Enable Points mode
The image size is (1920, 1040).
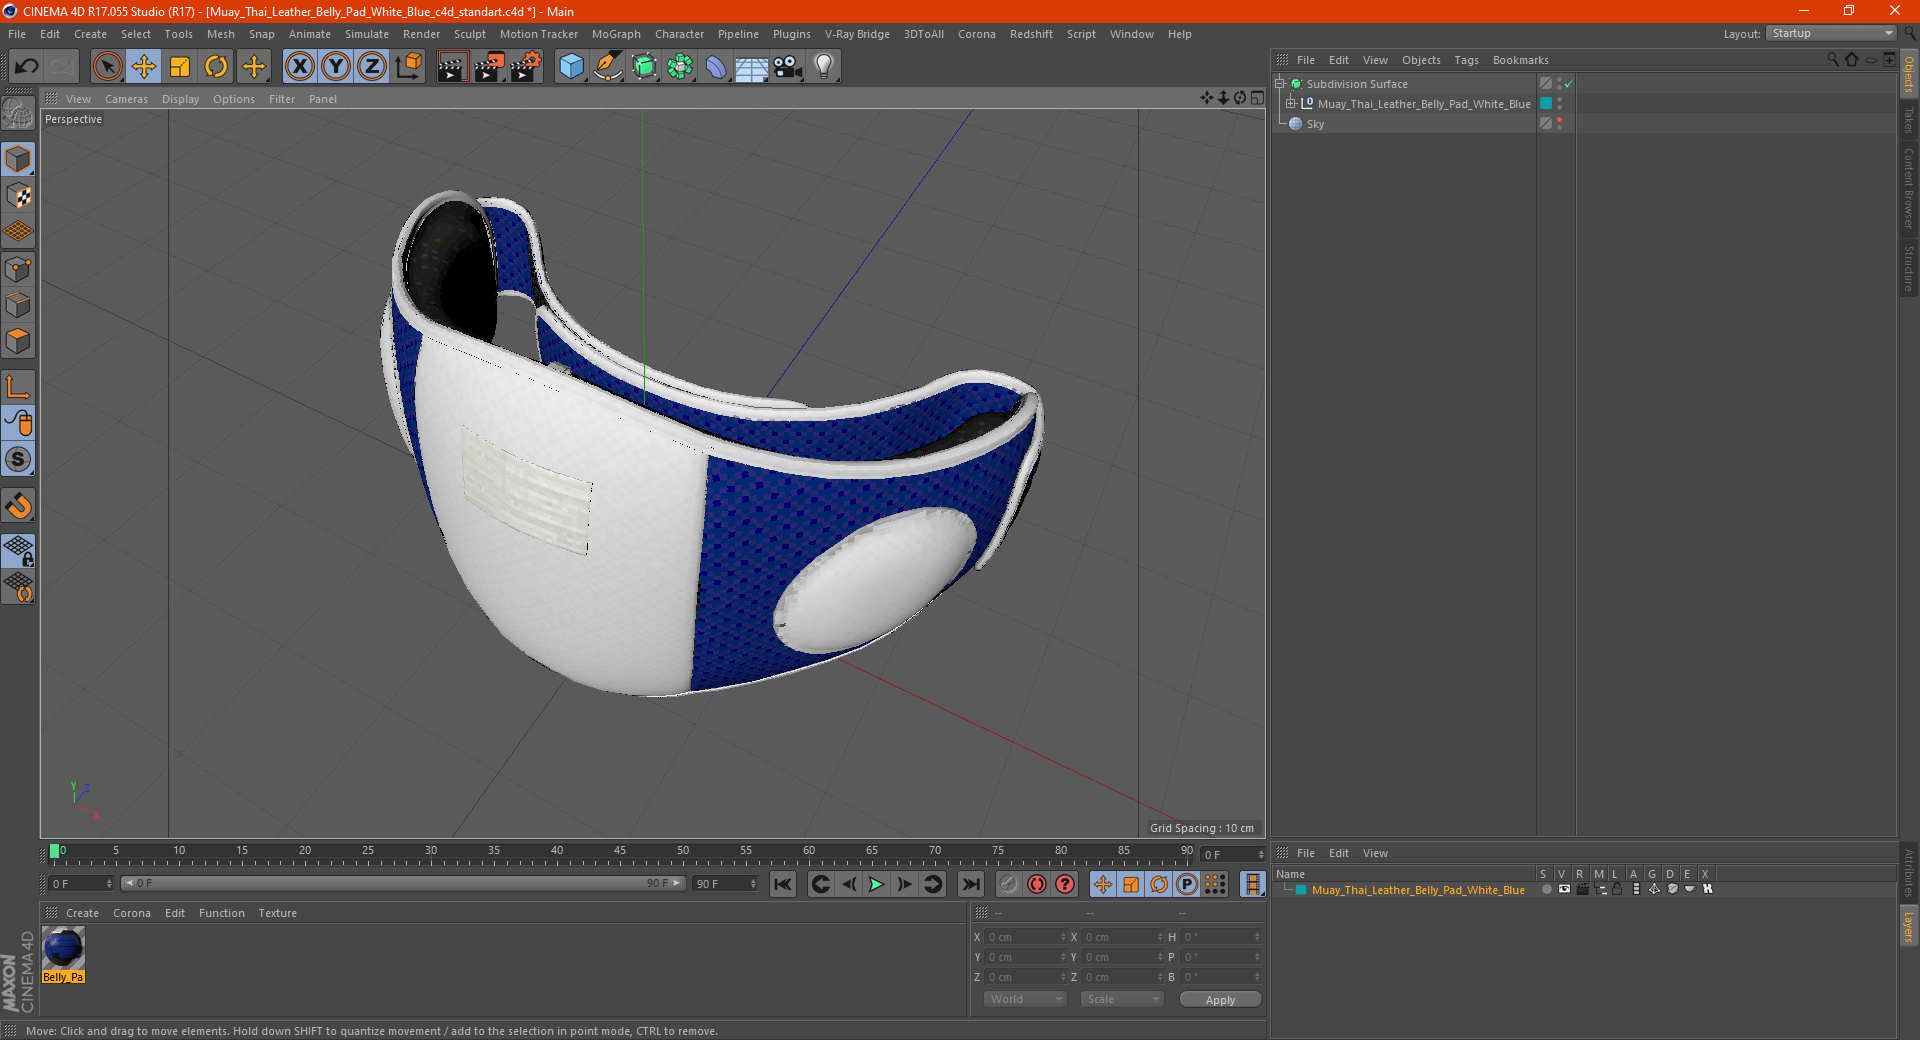pos(18,269)
